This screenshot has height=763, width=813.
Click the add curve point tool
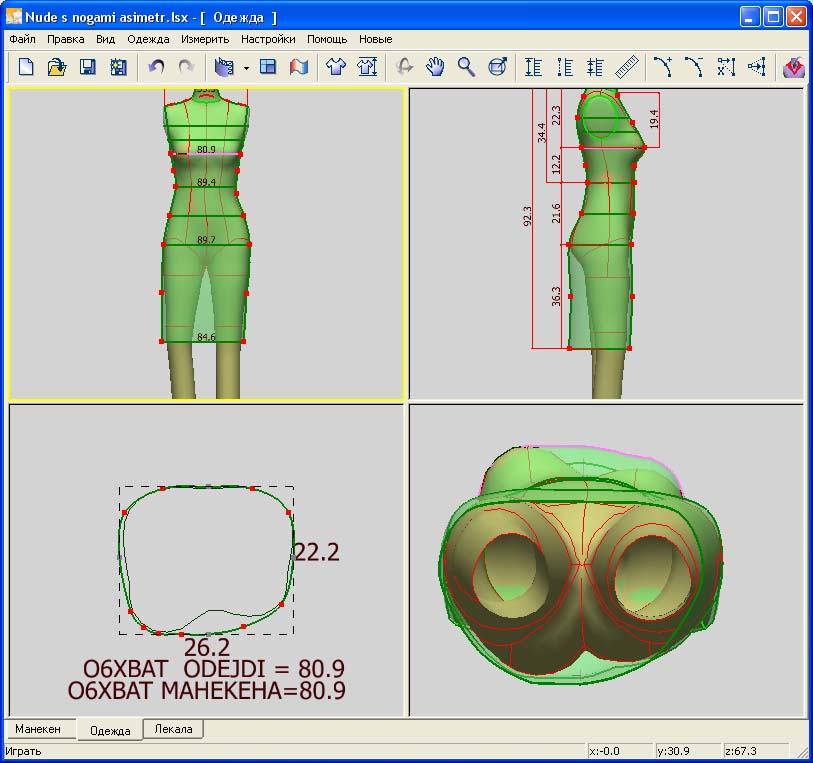(x=663, y=67)
